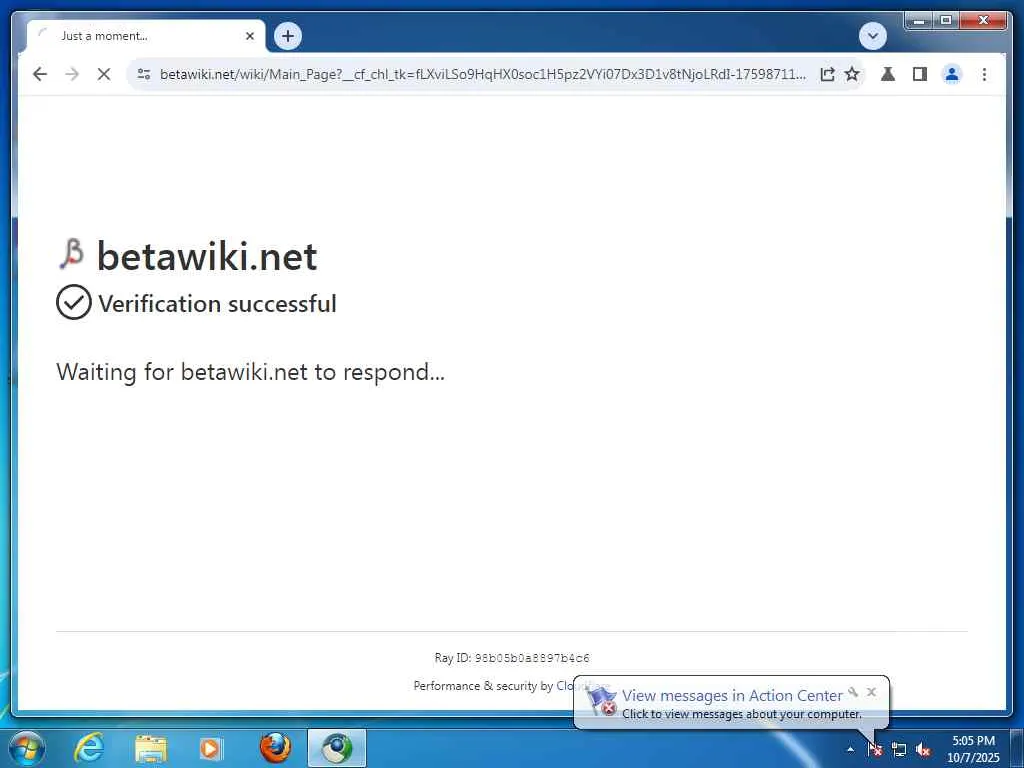This screenshot has height=768, width=1024.
Task: Go back with the browser back arrow
Action: tap(40, 74)
